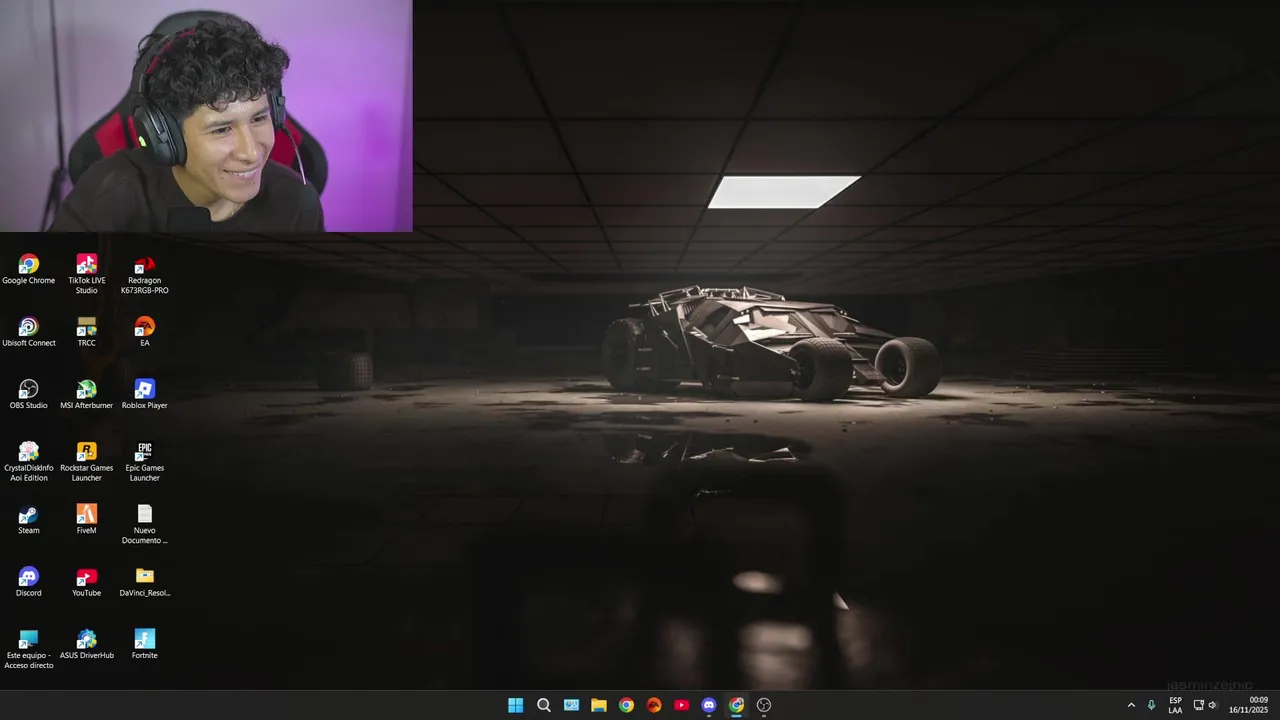Open Redragon K673RGB-PRO shortcut
Image resolution: width=1280 pixels, height=720 pixels.
point(145,274)
